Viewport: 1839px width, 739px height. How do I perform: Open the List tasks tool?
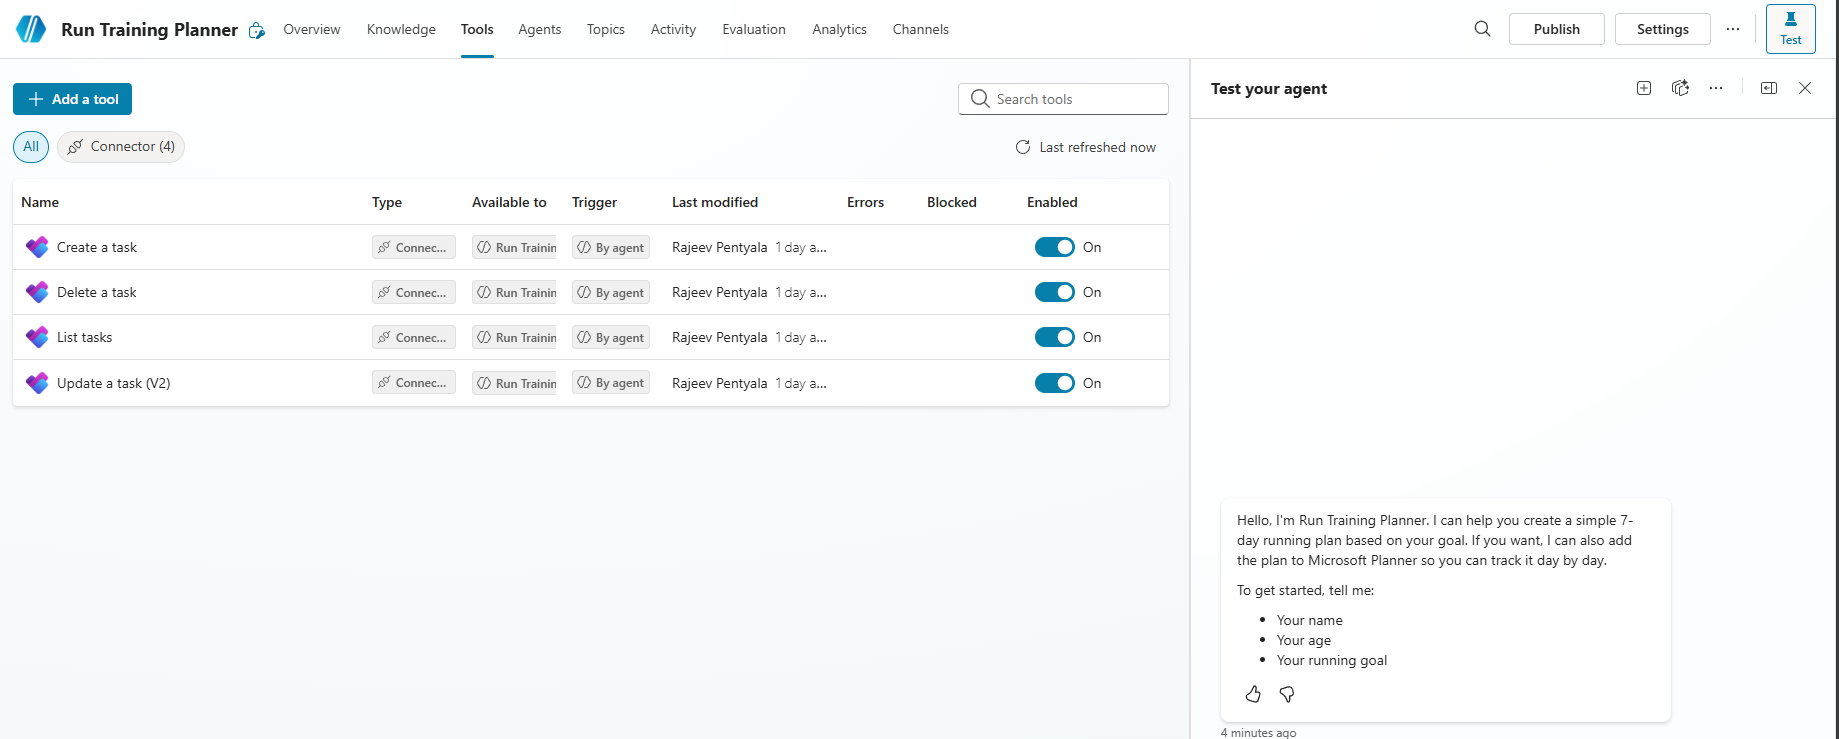tap(85, 337)
